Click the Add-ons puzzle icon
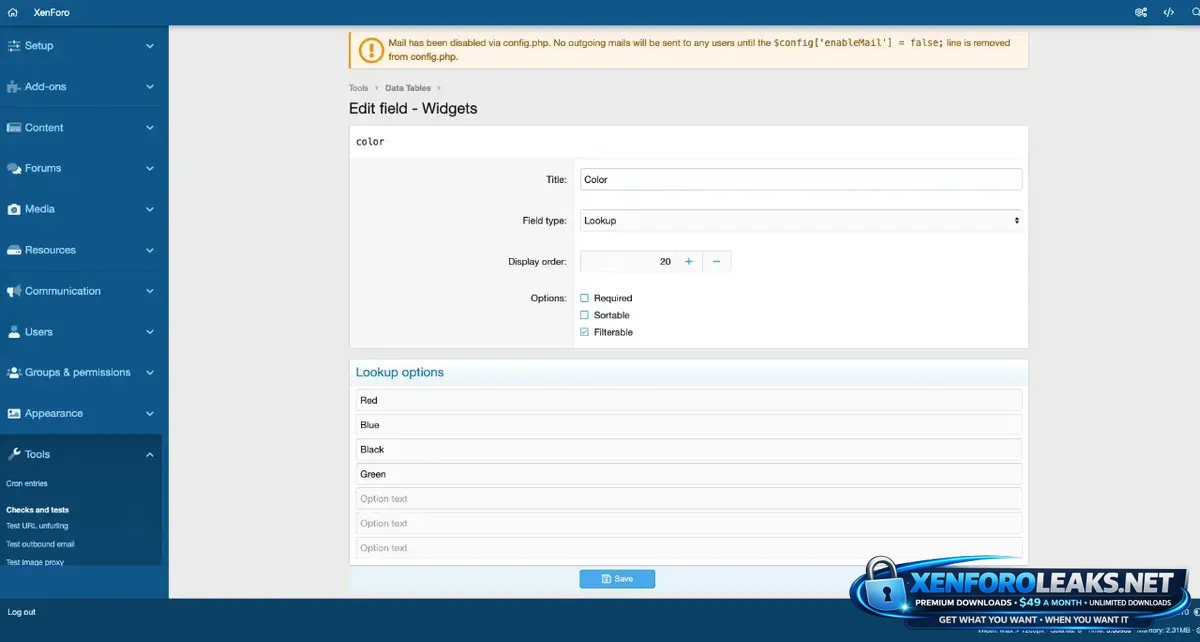Screen dimensions: 1200x642 coord(14,87)
